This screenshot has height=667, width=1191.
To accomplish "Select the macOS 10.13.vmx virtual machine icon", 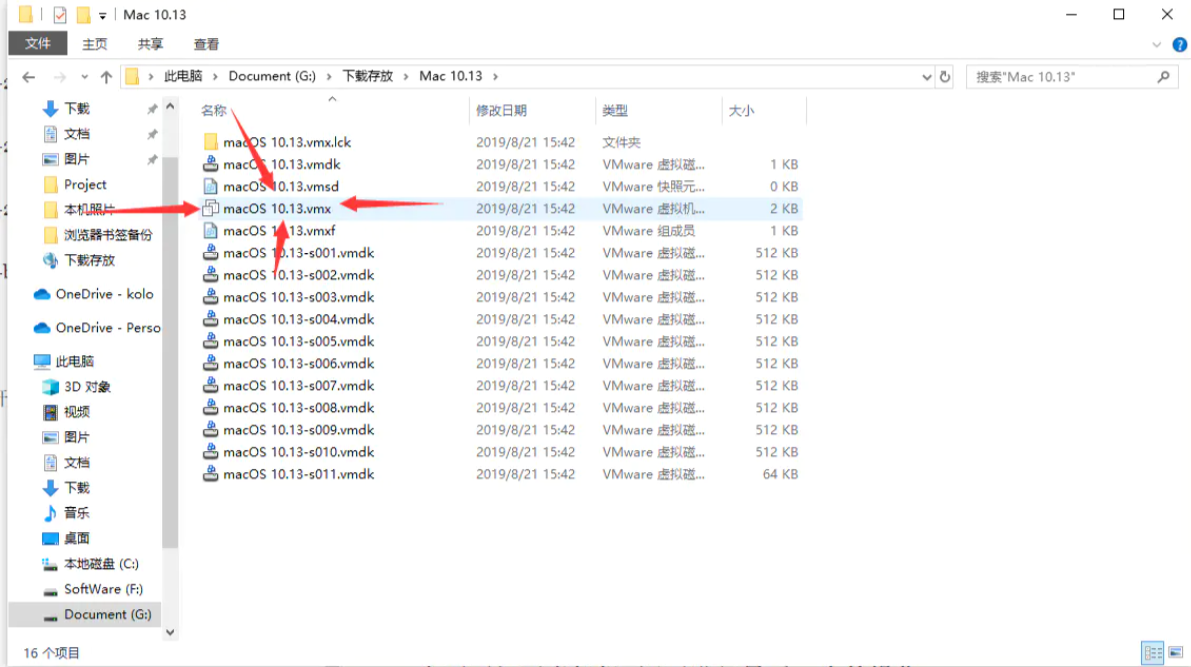I will coord(210,208).
